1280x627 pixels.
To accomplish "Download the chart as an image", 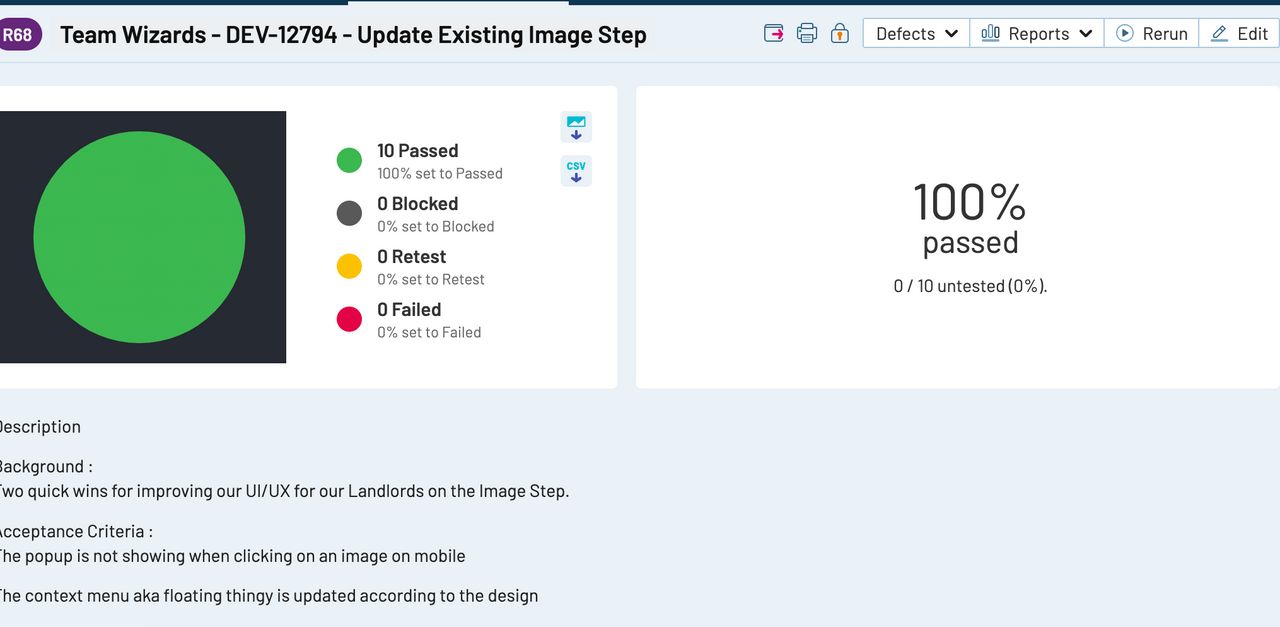I will (576, 127).
